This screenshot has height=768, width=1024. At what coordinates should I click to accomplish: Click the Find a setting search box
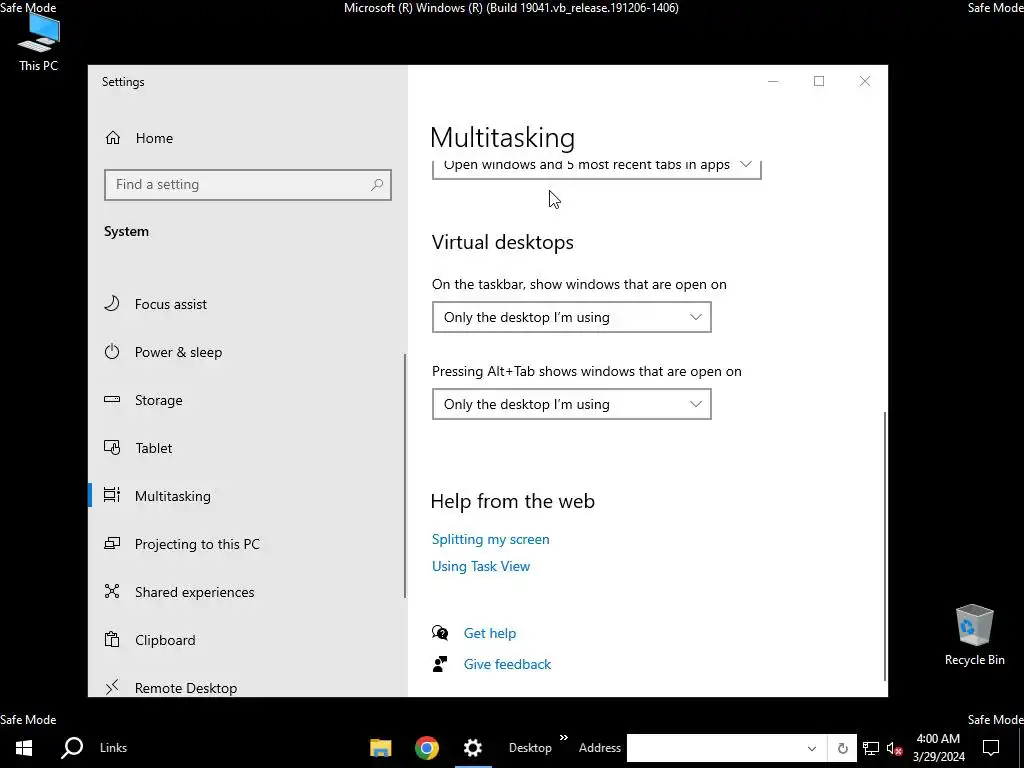click(248, 185)
